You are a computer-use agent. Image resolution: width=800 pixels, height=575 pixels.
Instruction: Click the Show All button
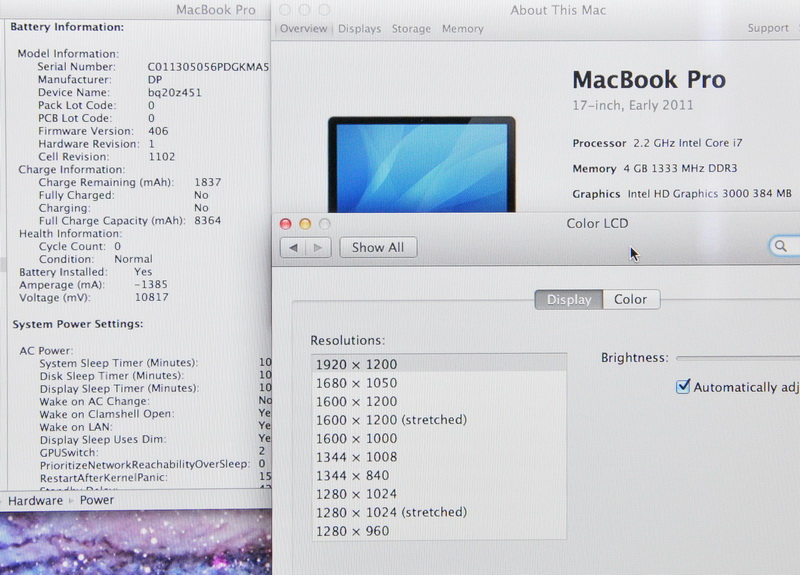[378, 247]
